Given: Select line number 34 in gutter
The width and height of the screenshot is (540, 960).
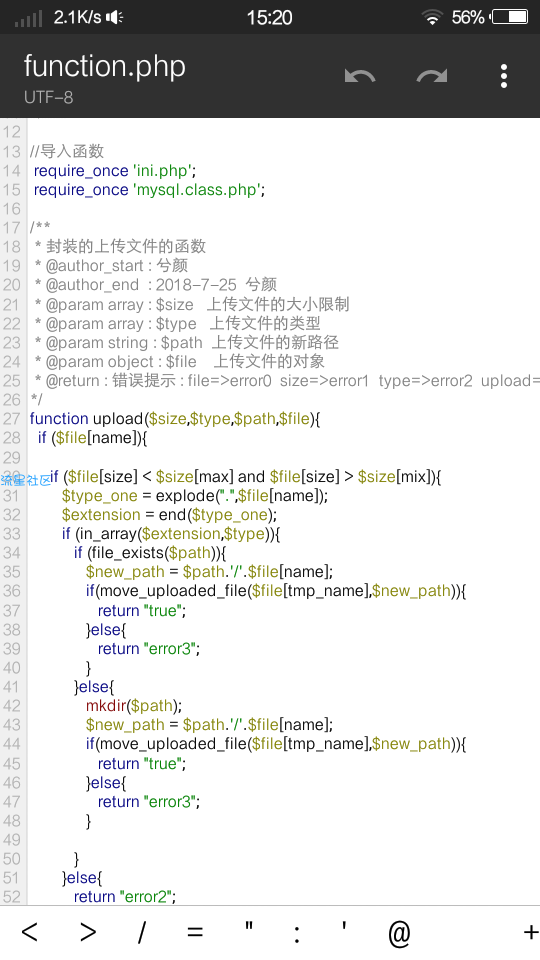Looking at the screenshot, I should pos(12,553).
